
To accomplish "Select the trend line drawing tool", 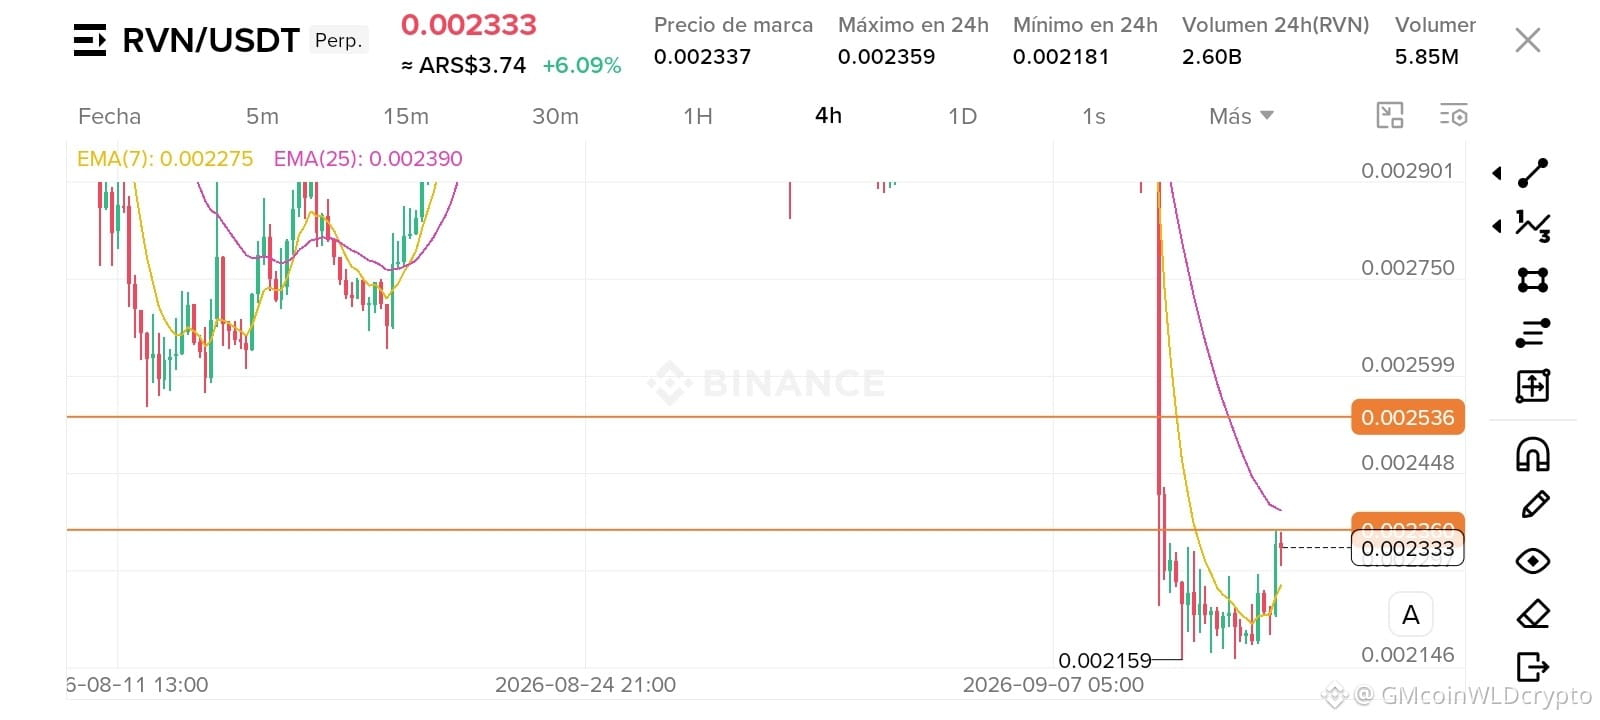I will coord(1533,173).
